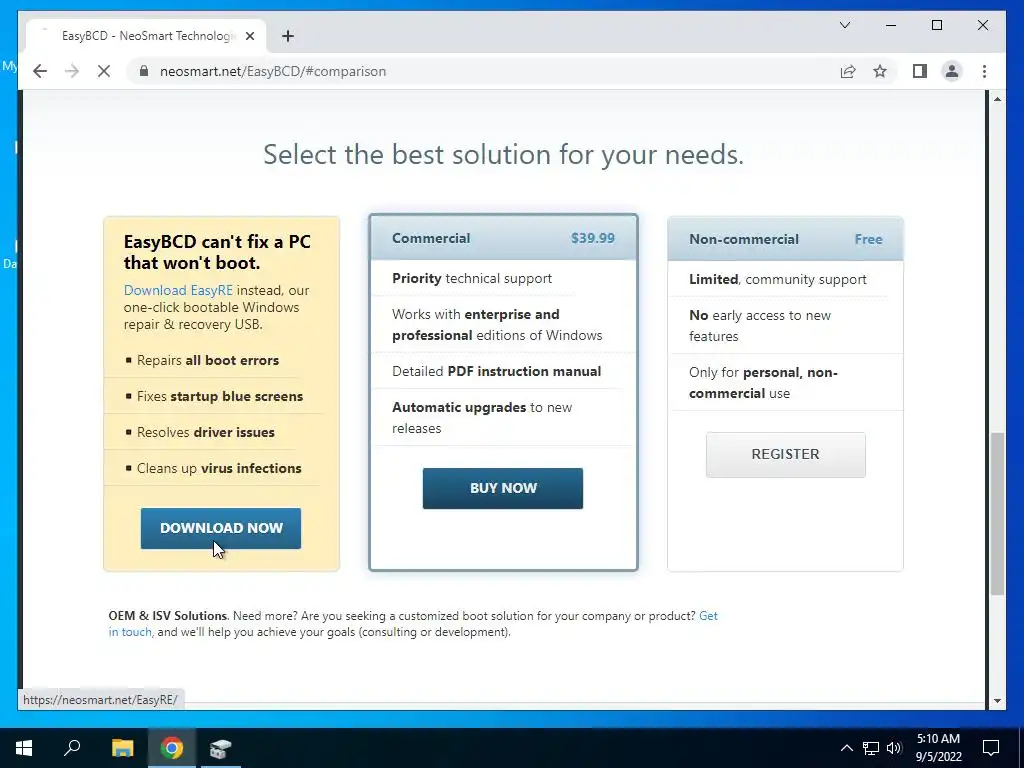Viewport: 1024px width, 768px height.
Task: Follow the Get in touch link
Action: click(x=413, y=624)
